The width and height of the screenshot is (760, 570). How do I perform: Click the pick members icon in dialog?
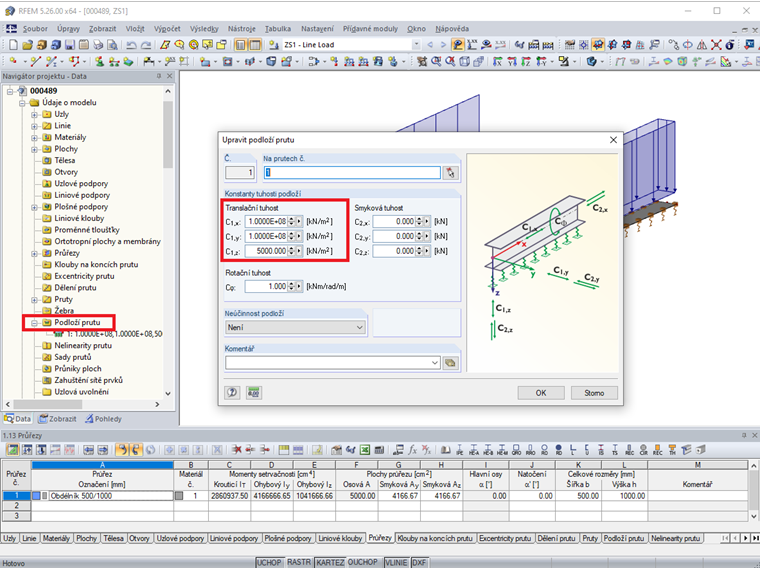tap(451, 173)
